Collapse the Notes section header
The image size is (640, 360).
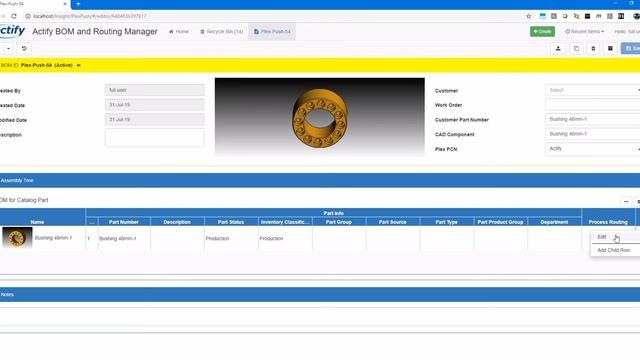tap(320, 295)
